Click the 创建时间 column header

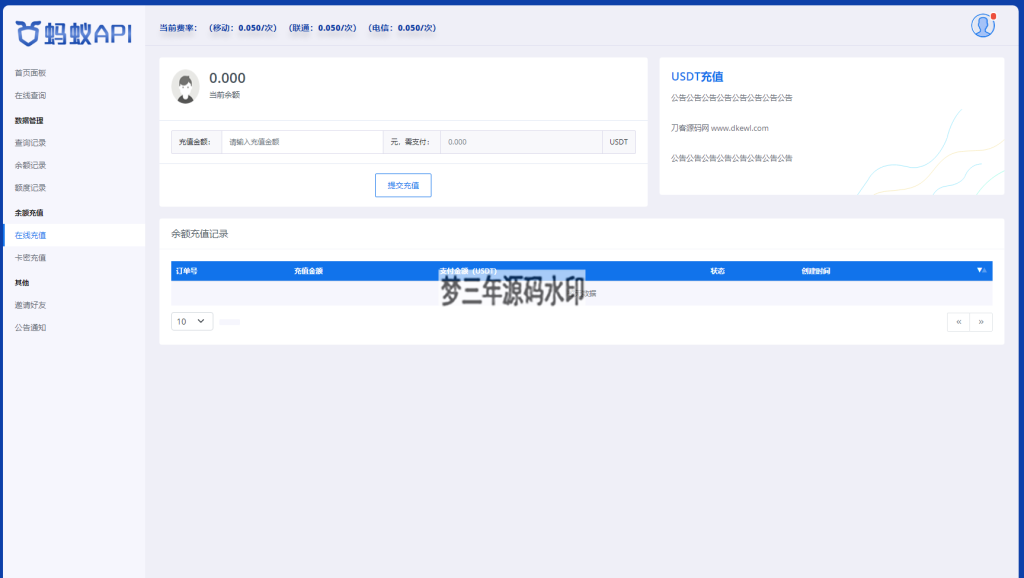point(815,271)
